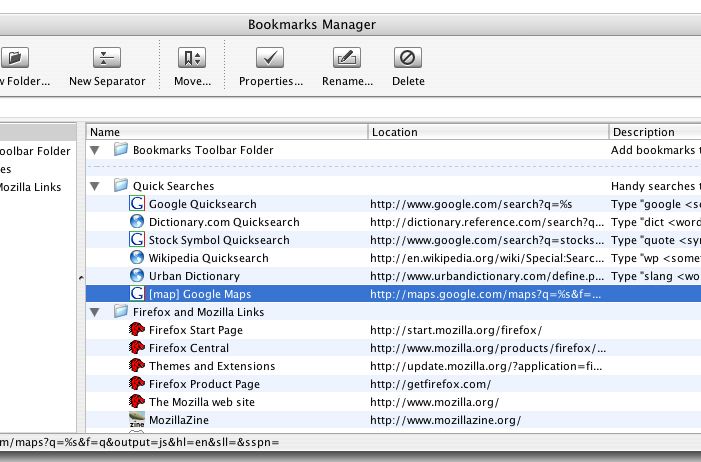Click the Firefox Product Page dino icon
Image resolution: width=701 pixels, height=462 pixels.
pos(137,383)
